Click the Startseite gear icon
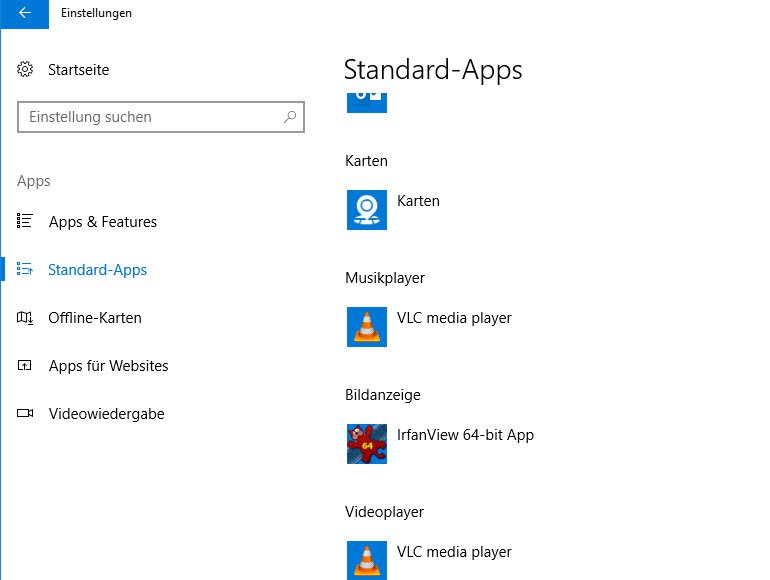The width and height of the screenshot is (770, 580). [x=26, y=70]
